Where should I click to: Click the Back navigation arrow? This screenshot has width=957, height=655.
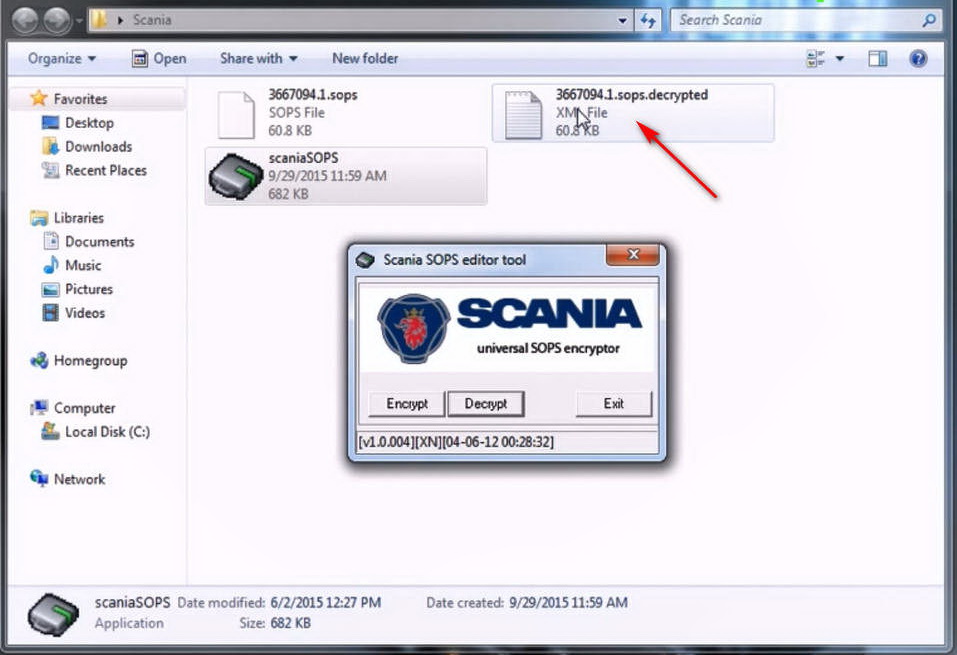(x=26, y=20)
